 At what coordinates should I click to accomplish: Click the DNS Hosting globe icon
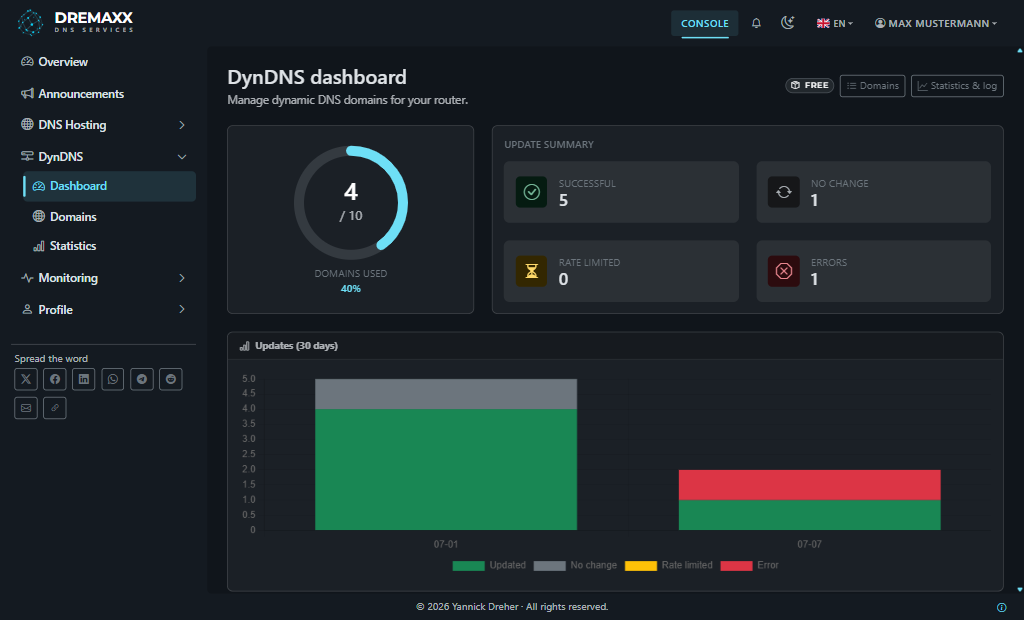pyautogui.click(x=27, y=124)
